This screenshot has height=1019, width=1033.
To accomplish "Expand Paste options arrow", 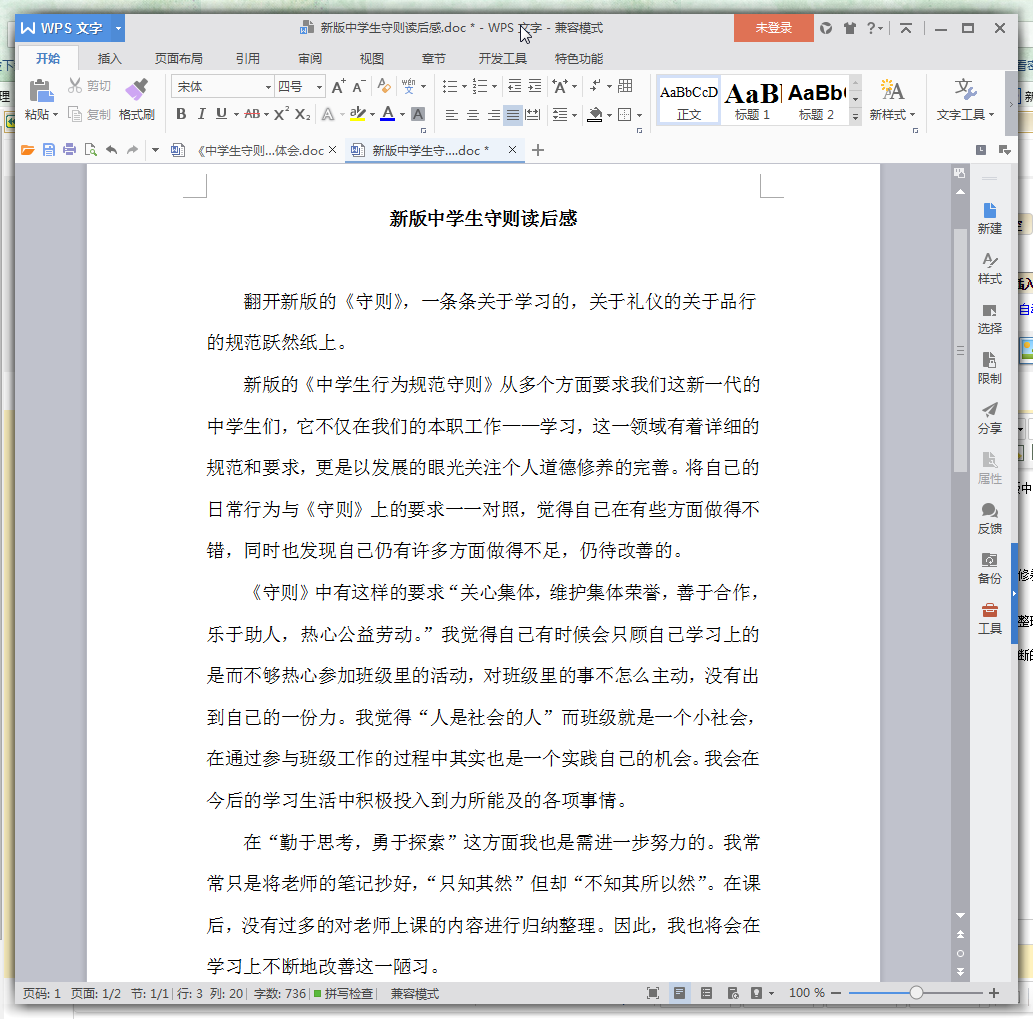I will coord(56,115).
